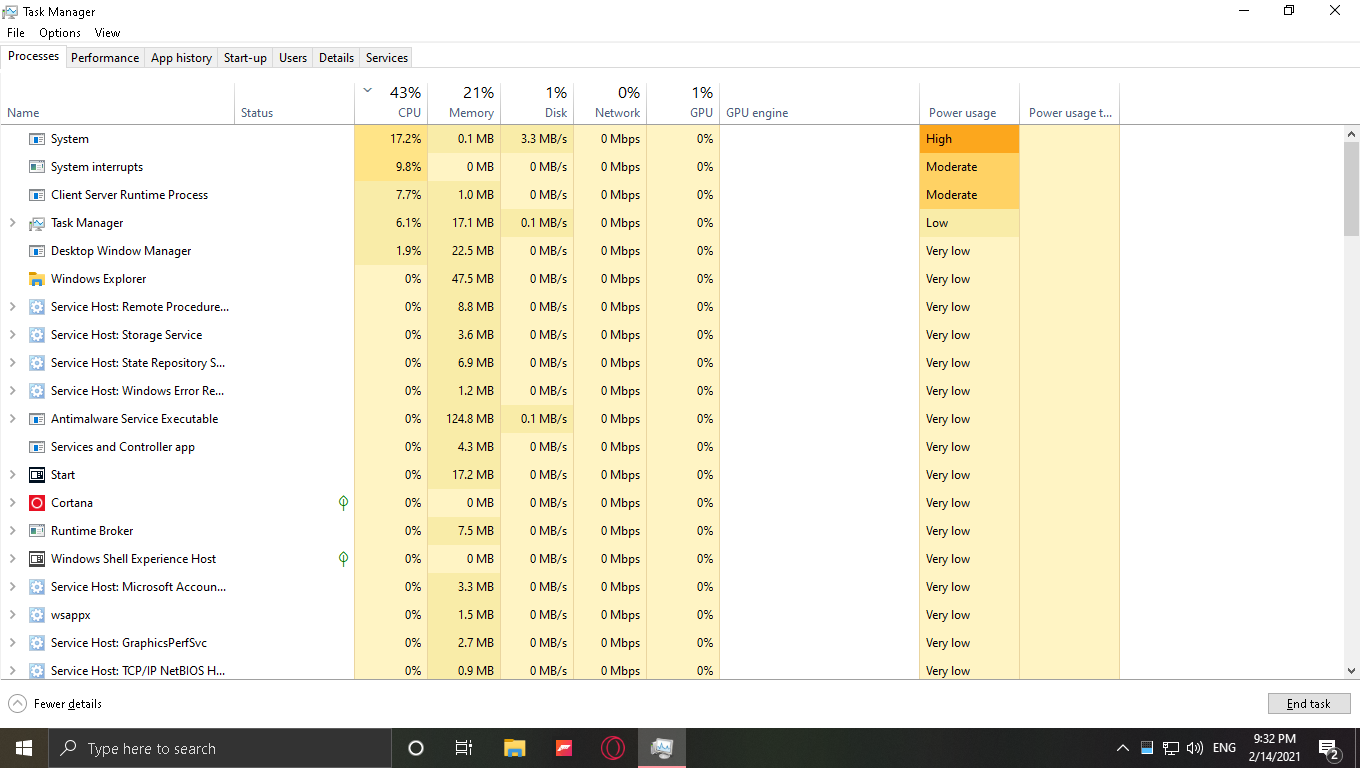
Task: Expand the Runtime Broker process group
Action: coord(12,531)
